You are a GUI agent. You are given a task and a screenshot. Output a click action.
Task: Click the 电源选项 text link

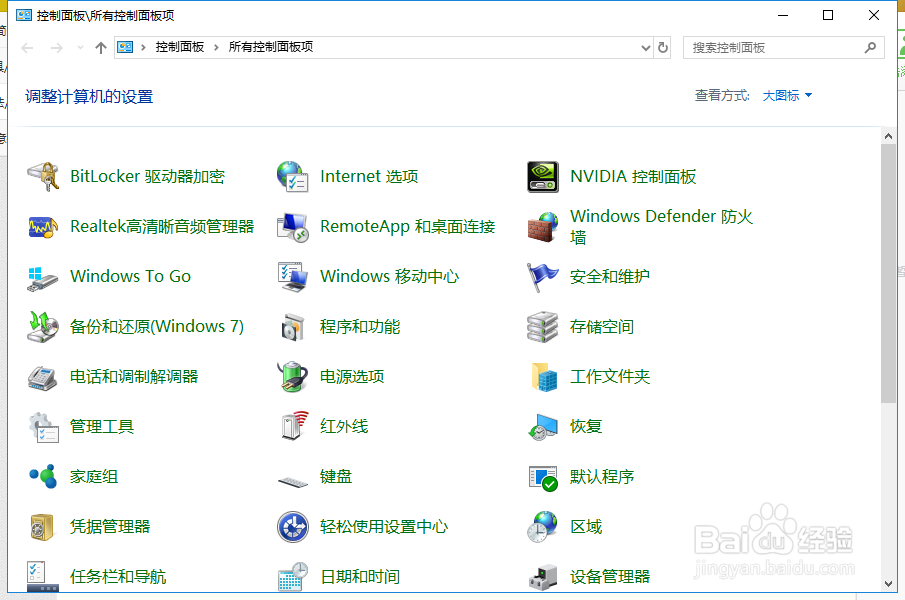(x=352, y=377)
